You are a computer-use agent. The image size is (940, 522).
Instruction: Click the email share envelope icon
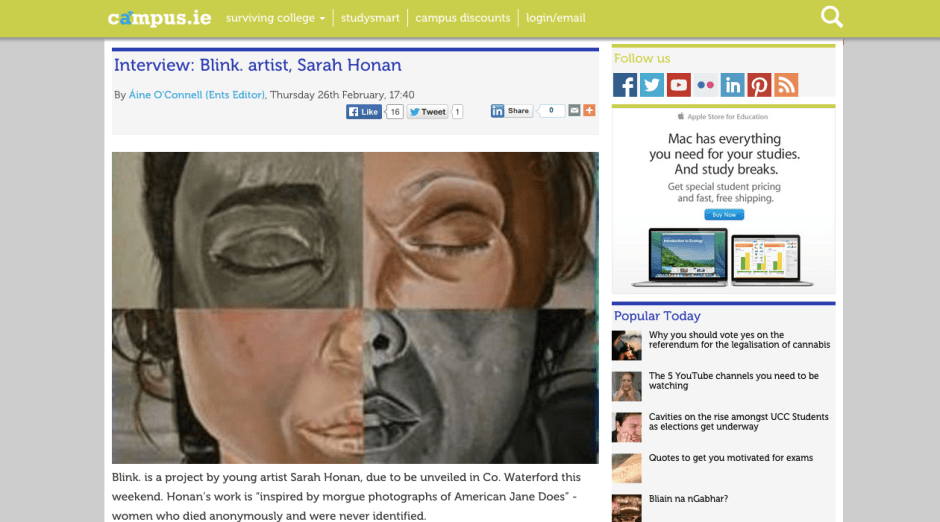pos(575,111)
